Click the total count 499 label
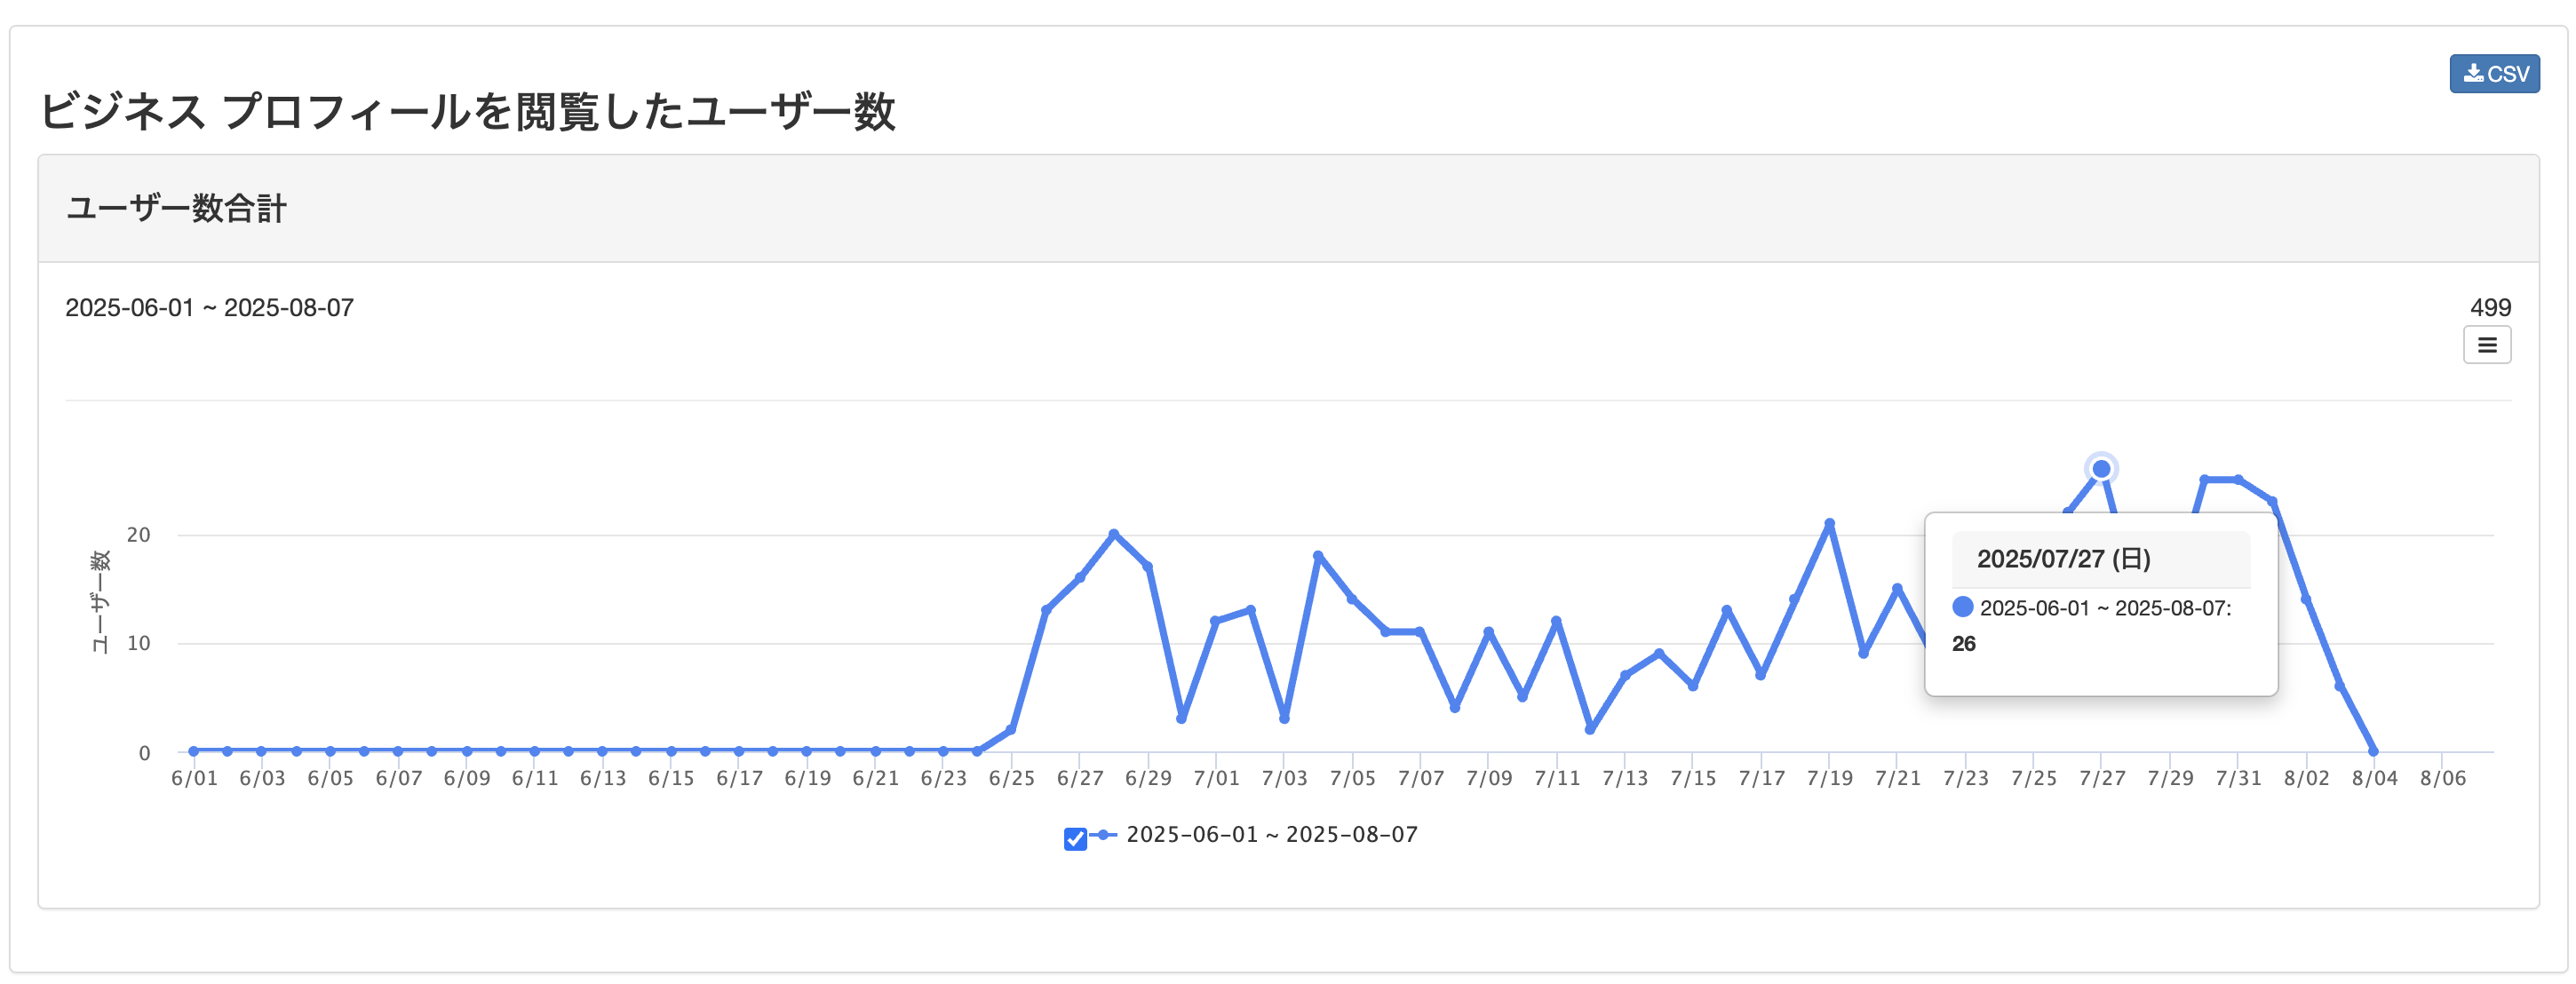 click(x=2490, y=307)
